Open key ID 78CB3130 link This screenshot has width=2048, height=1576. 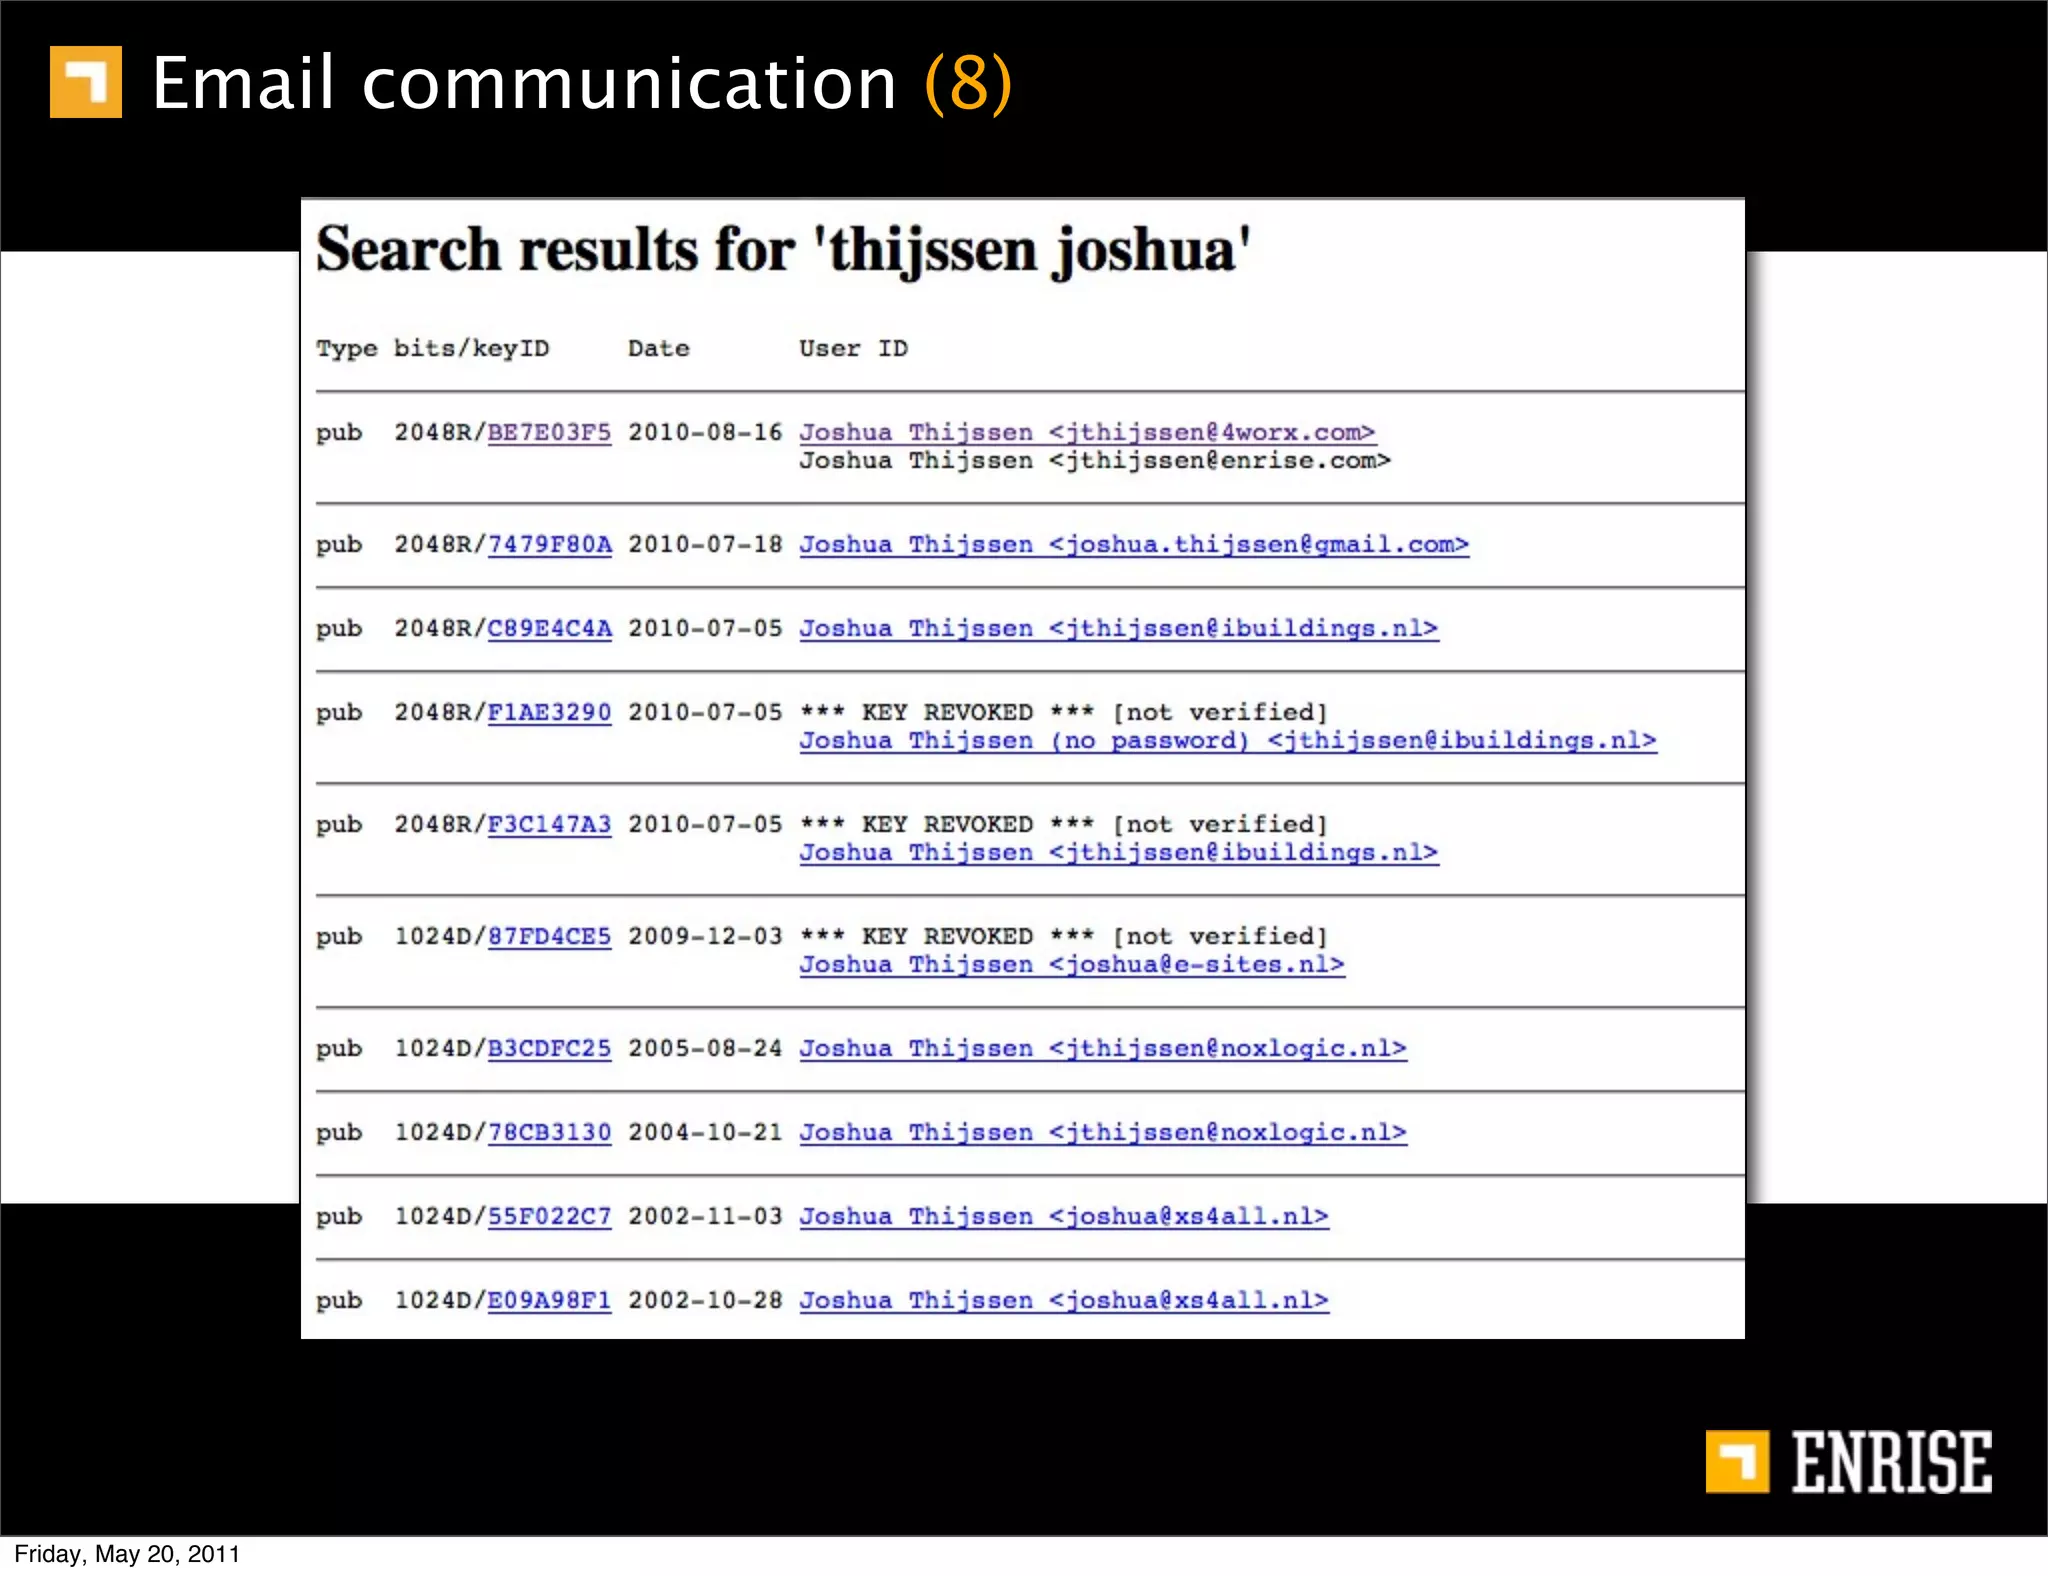tap(549, 1132)
